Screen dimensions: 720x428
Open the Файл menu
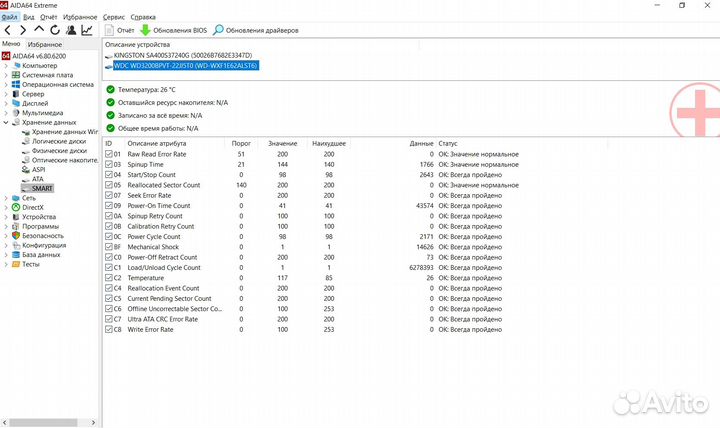[x=9, y=17]
